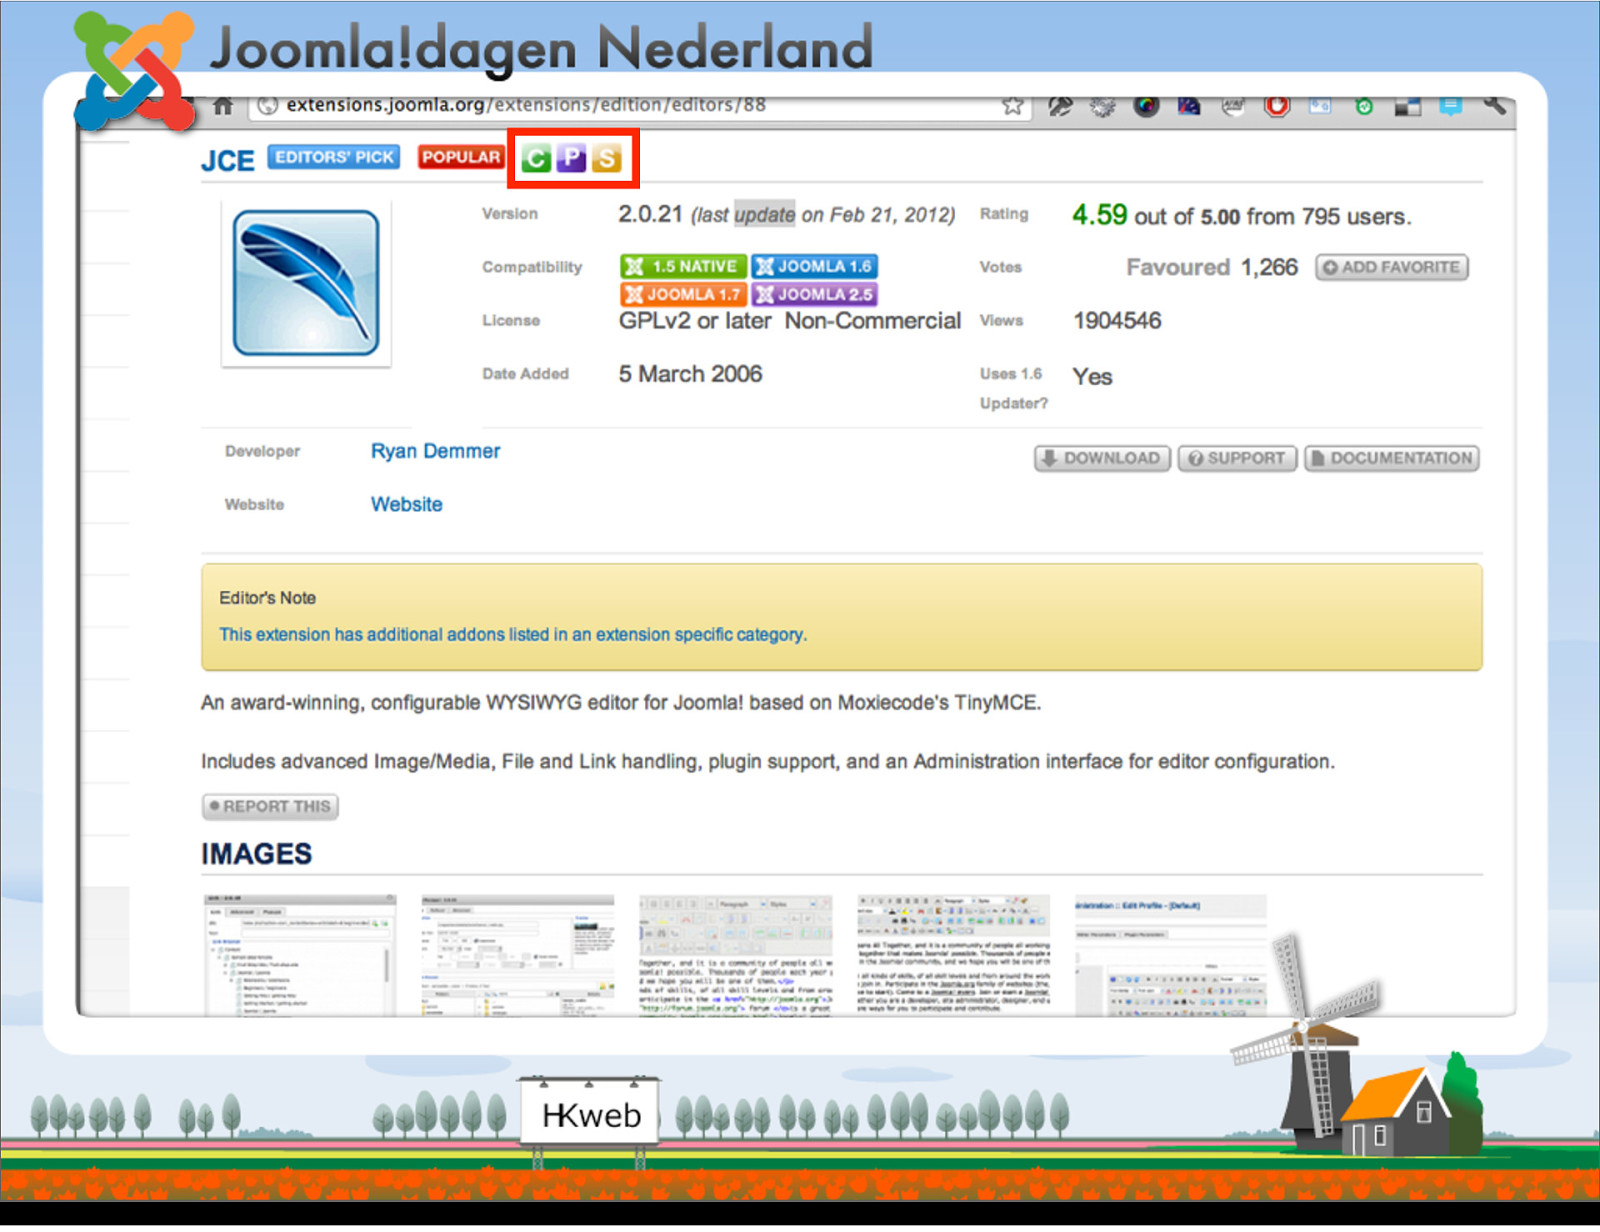The width and height of the screenshot is (1600, 1232).
Task: Click the yellow S badge
Action: pos(606,158)
